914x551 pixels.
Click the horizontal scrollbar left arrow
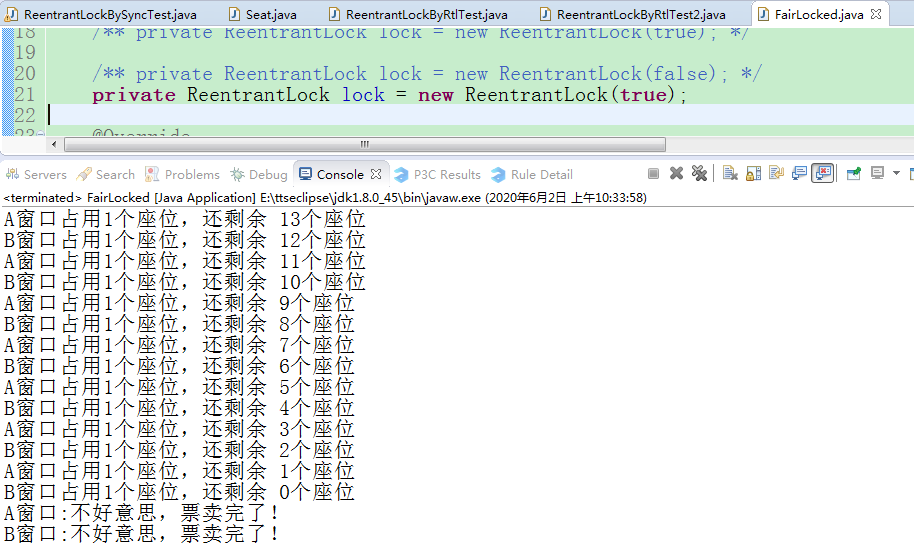(70, 145)
